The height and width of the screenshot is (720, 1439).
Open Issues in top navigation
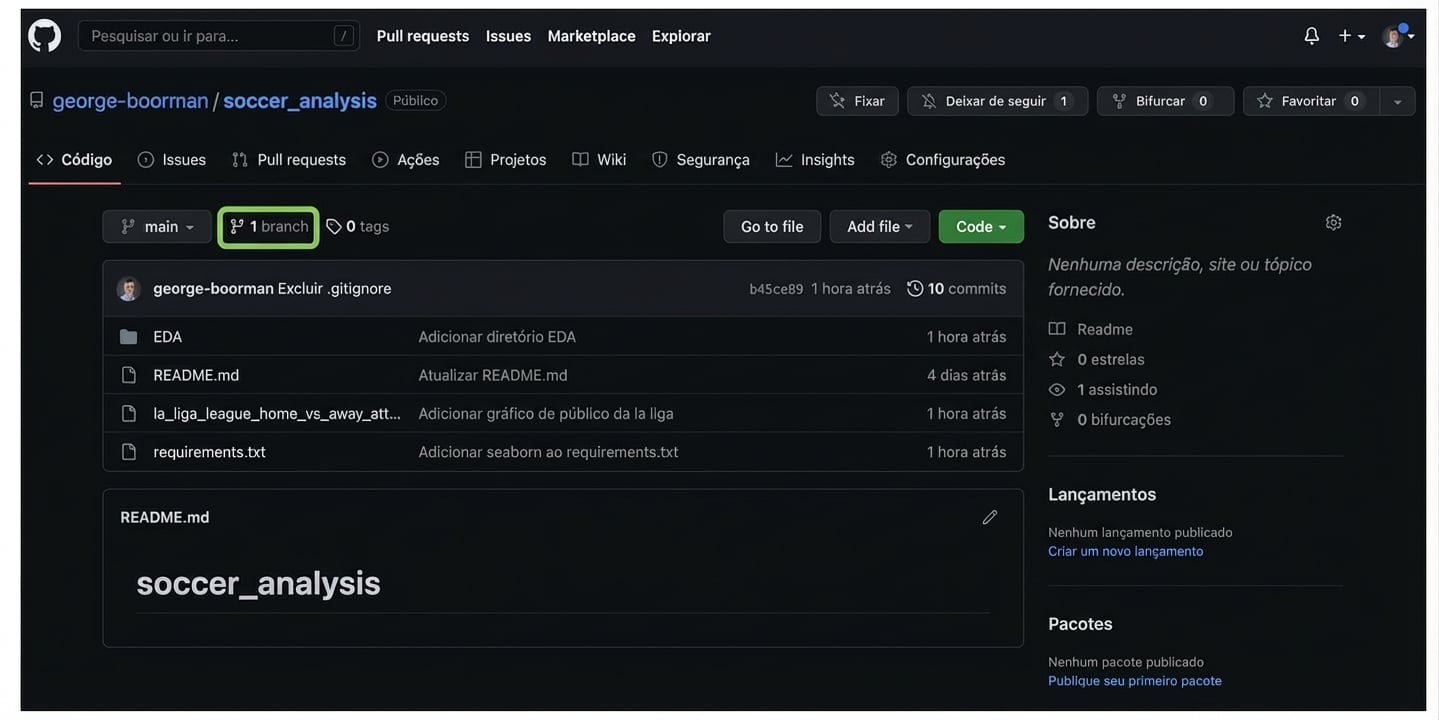click(x=508, y=36)
